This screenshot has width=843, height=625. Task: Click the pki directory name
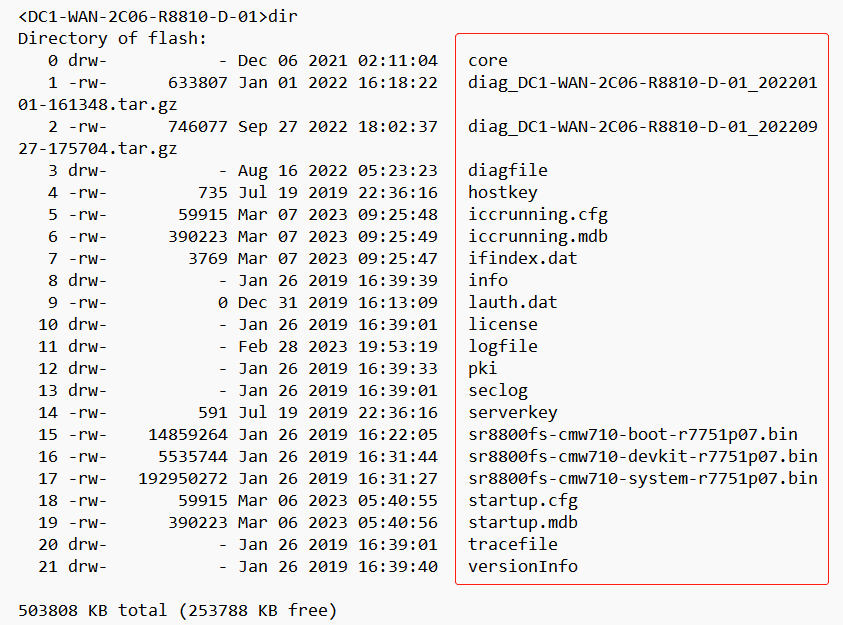pyautogui.click(x=482, y=368)
